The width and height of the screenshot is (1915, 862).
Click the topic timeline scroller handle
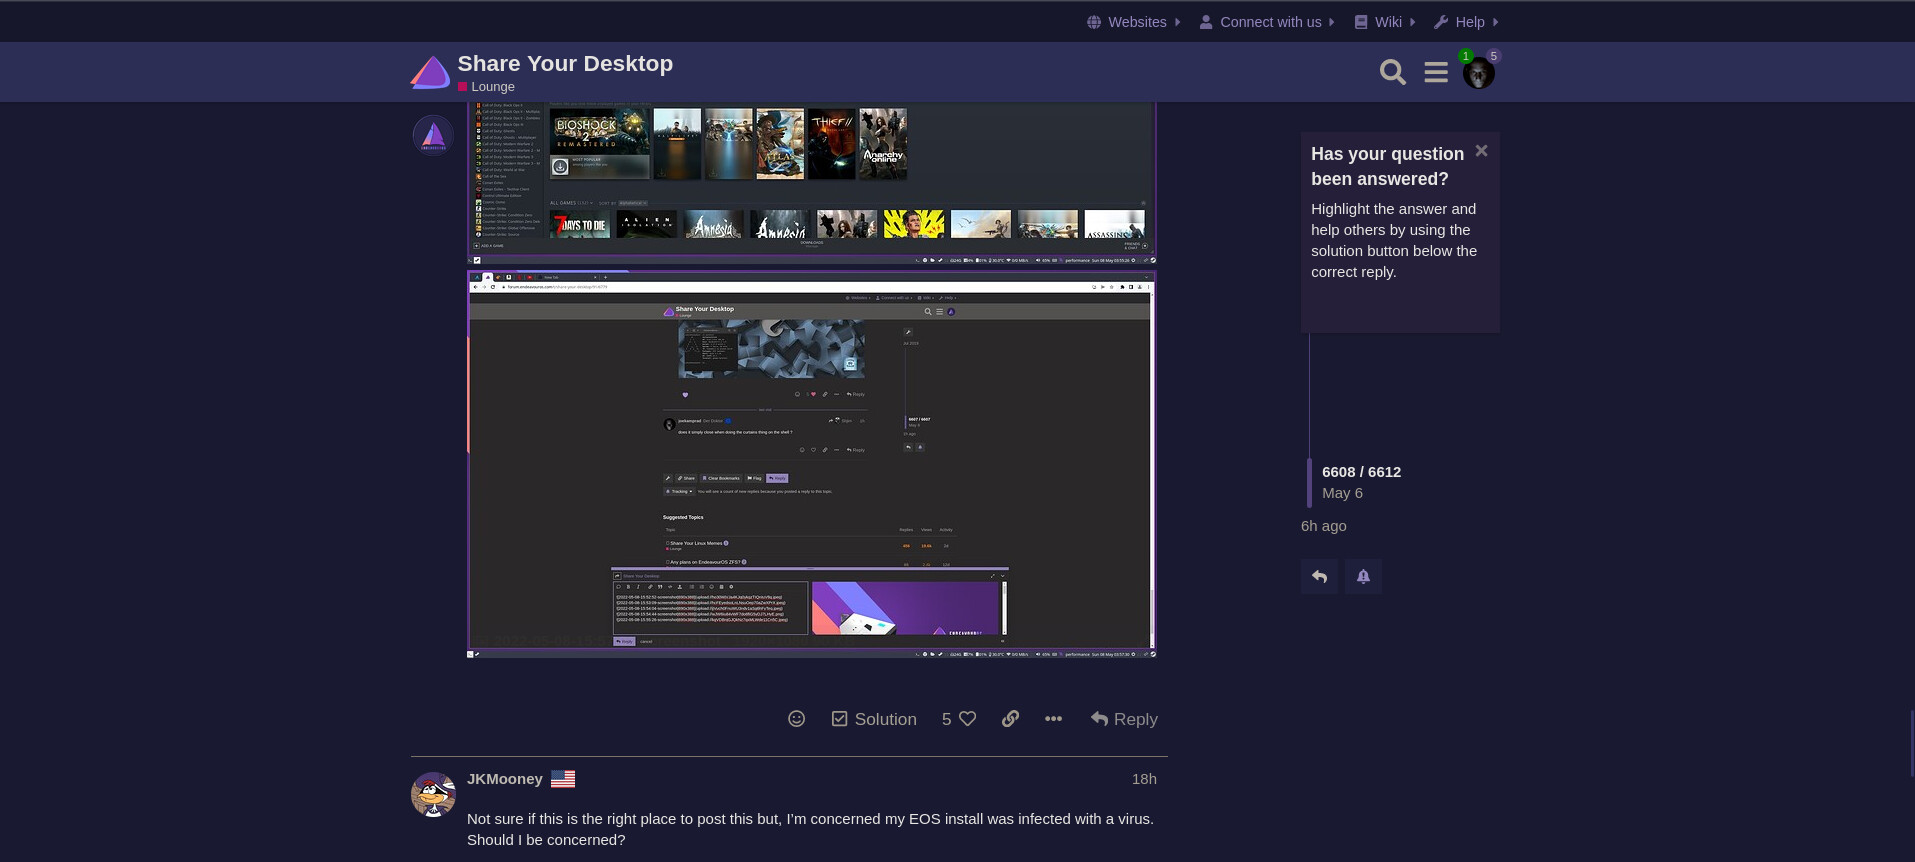click(1309, 483)
